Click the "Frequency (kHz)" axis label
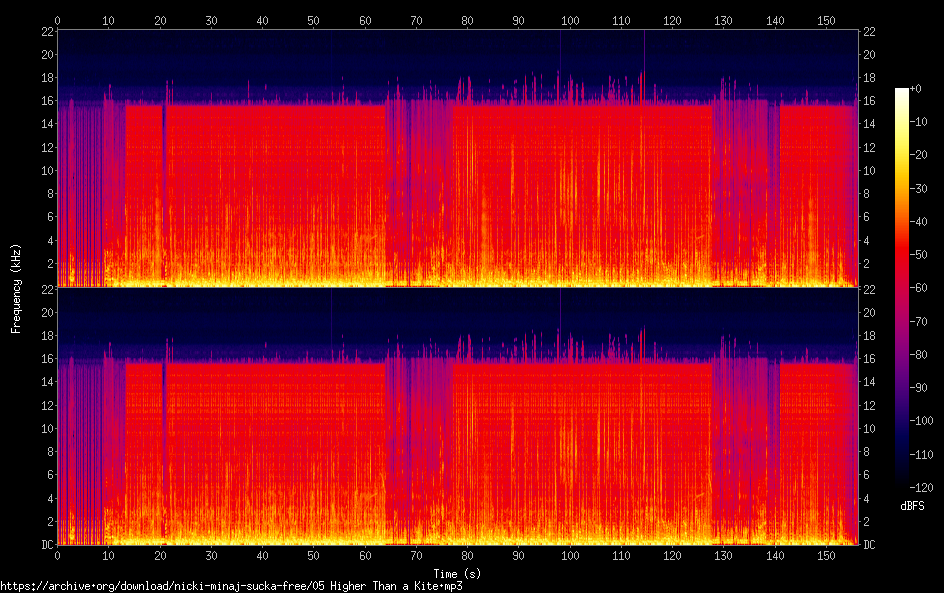 click(x=16, y=287)
